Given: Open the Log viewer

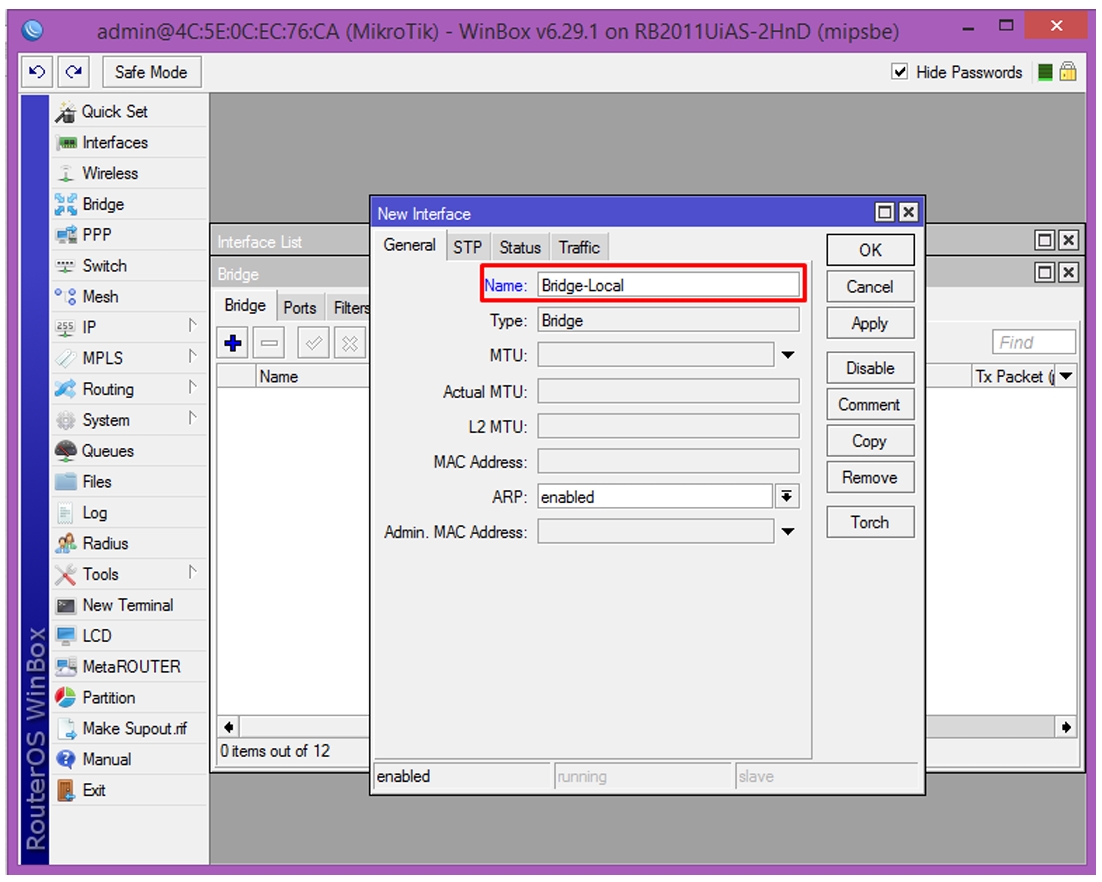Looking at the screenshot, I should coord(130,513).
